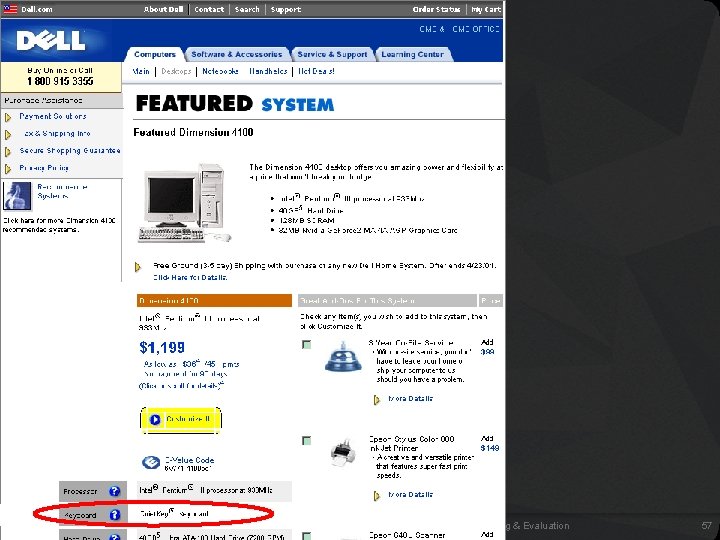The height and width of the screenshot is (540, 720).
Task: Click the E-Value Code icon
Action: (x=151, y=462)
